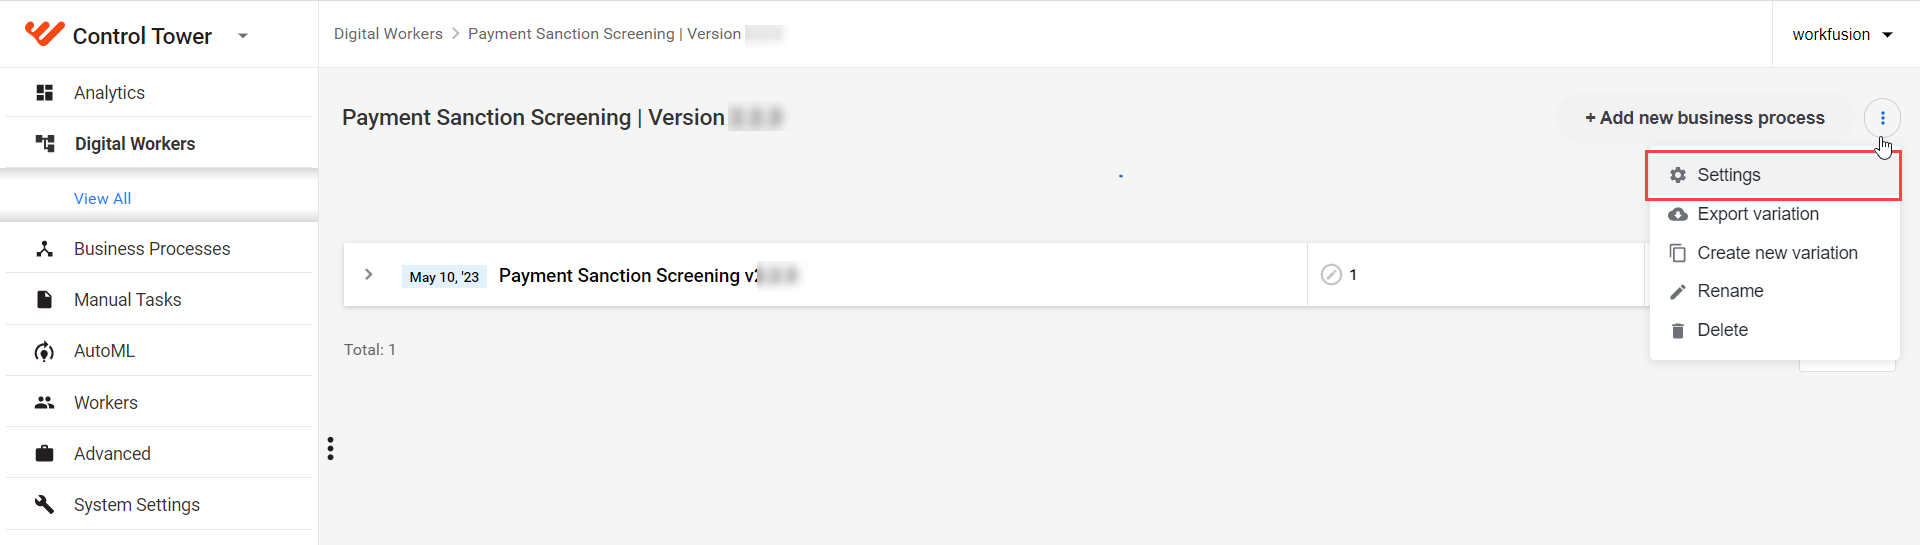Expand the Payment Sanction Screening row
This screenshot has height=545, width=1920.
tap(369, 275)
